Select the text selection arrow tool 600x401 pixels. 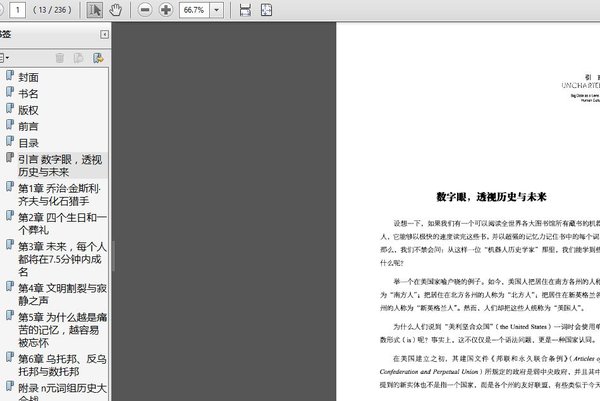pos(95,9)
